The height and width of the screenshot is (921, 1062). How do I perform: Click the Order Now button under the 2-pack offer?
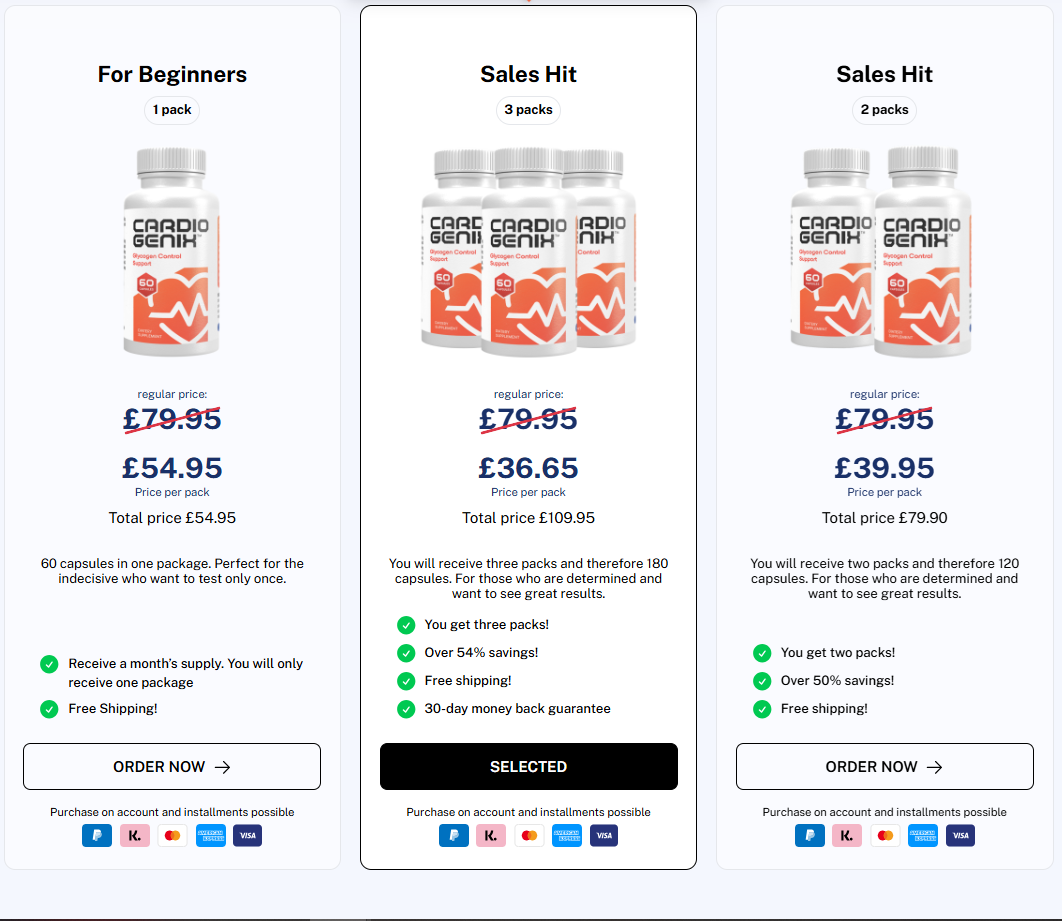[x=885, y=766]
